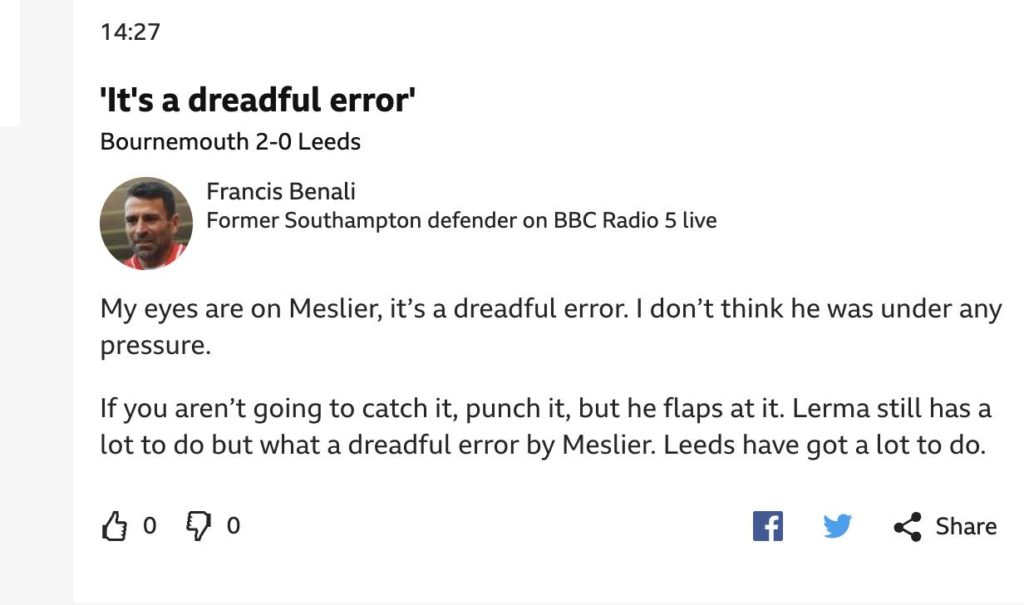Screen dimensions: 1024x605
Task: Click the word 'pressure.' ending first paragraph
Action: [x=155, y=346]
